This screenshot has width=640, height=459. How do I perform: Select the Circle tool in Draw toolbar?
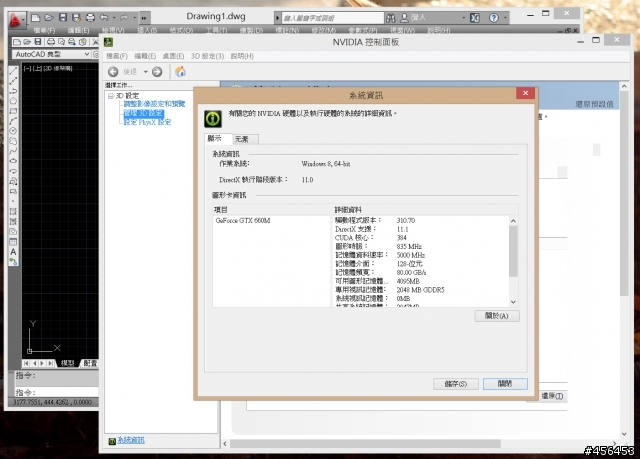click(x=13, y=131)
